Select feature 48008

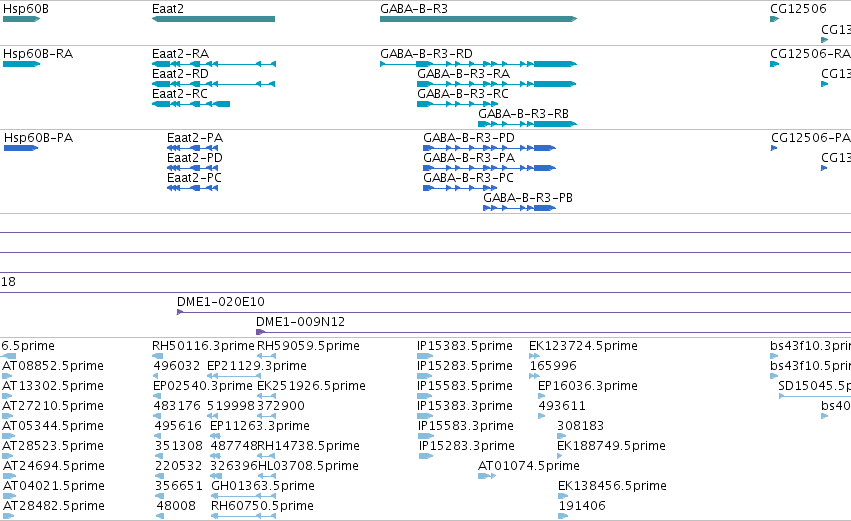176,506
